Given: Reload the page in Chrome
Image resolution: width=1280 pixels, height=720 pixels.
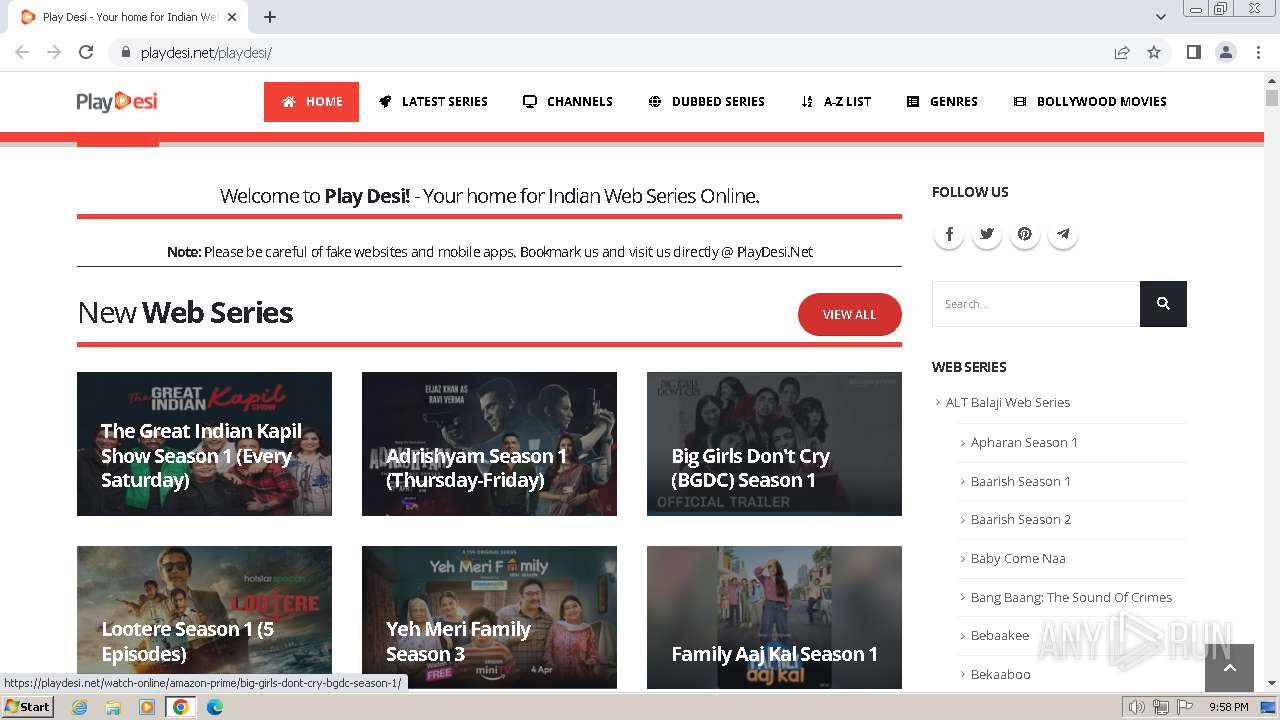Looking at the screenshot, I should 86,52.
